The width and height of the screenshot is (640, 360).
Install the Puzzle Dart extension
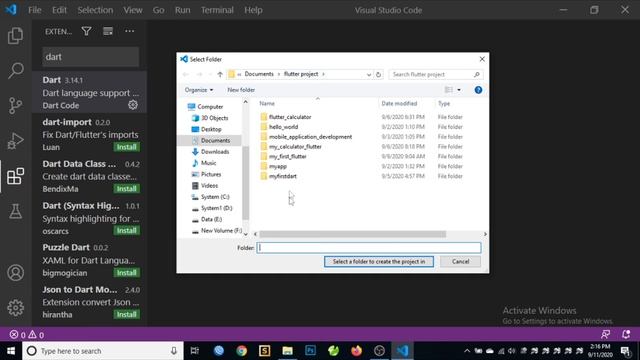127,273
